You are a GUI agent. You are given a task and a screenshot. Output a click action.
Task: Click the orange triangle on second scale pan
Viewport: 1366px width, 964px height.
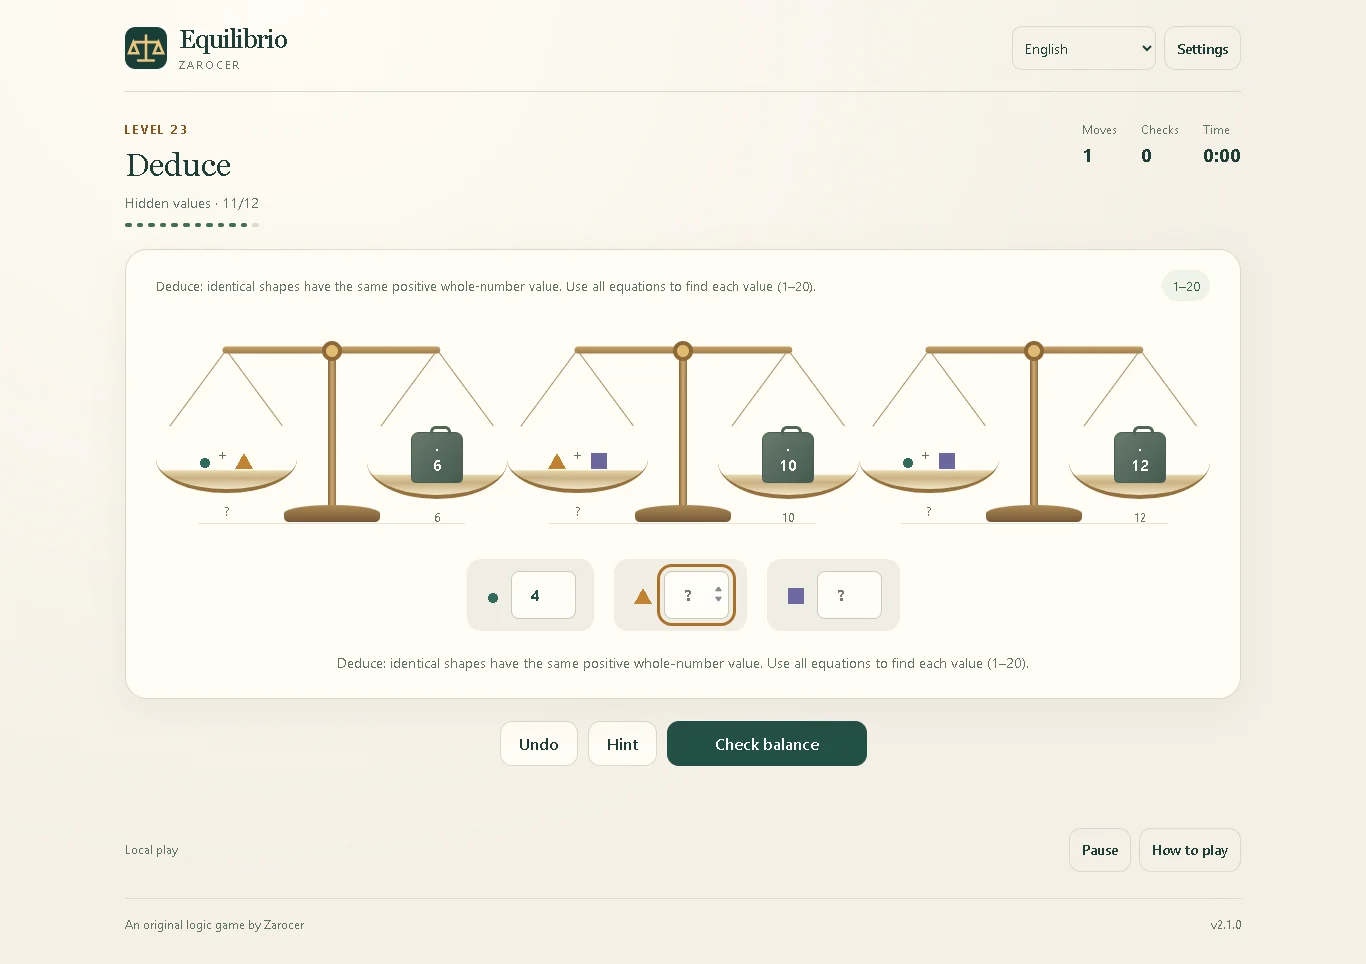(x=557, y=461)
